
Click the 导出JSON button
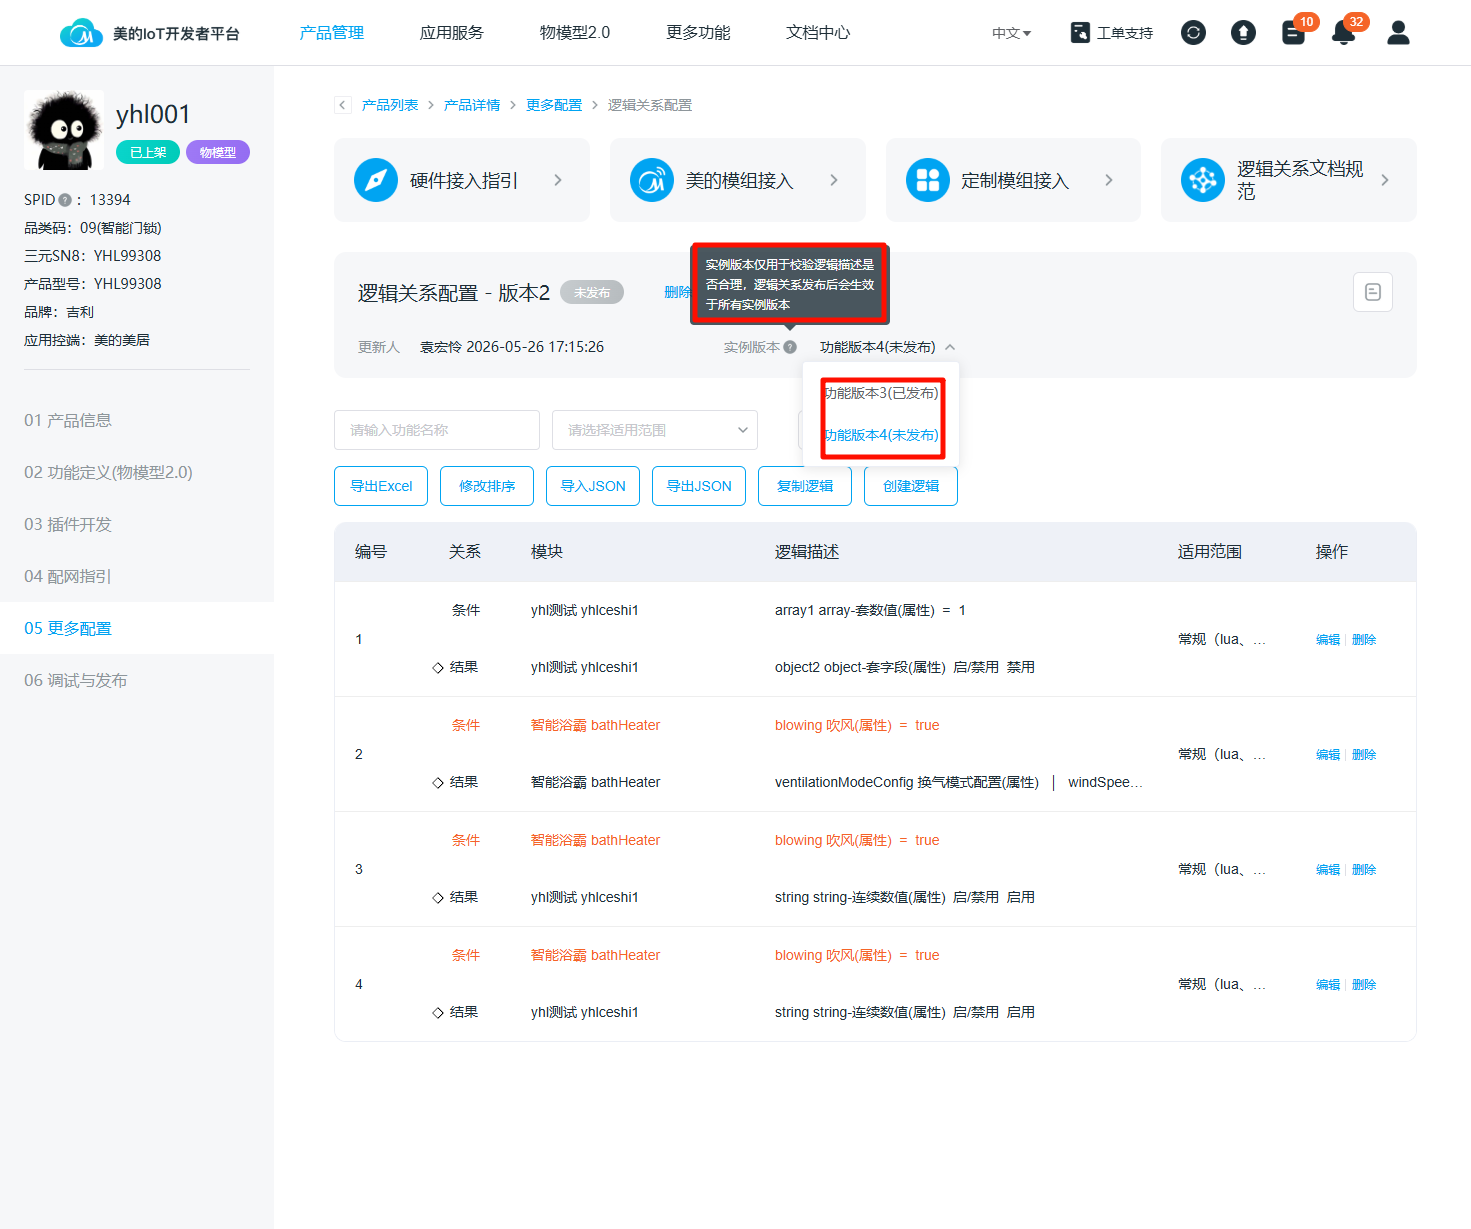coord(699,486)
